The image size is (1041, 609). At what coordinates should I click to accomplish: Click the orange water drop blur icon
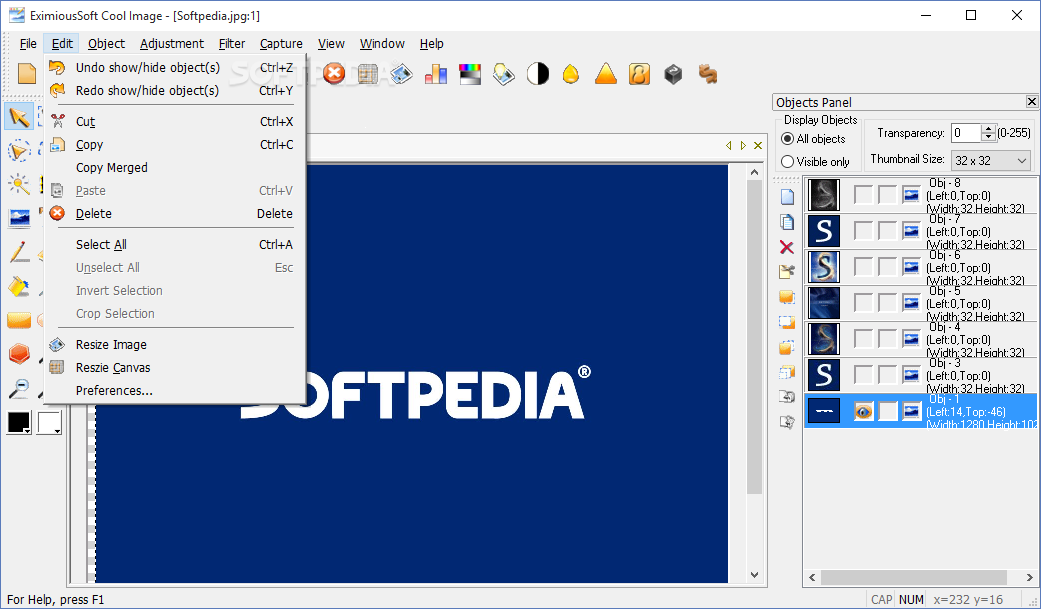(x=571, y=74)
